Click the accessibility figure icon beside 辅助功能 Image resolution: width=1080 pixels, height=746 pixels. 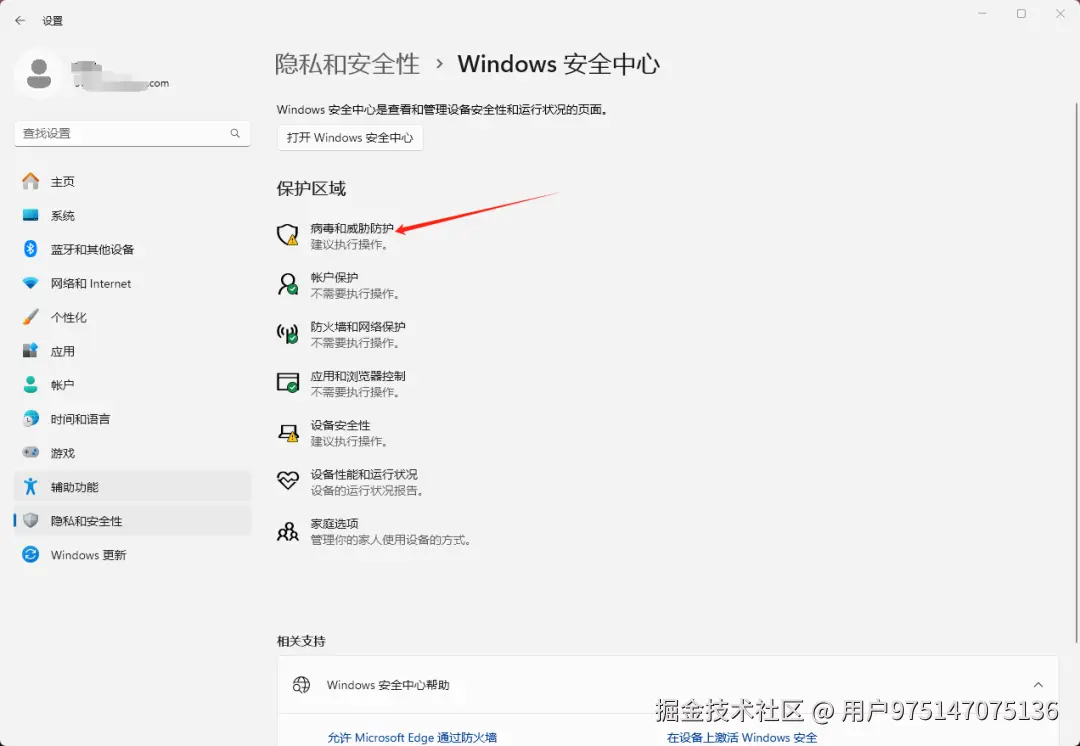(x=30, y=486)
